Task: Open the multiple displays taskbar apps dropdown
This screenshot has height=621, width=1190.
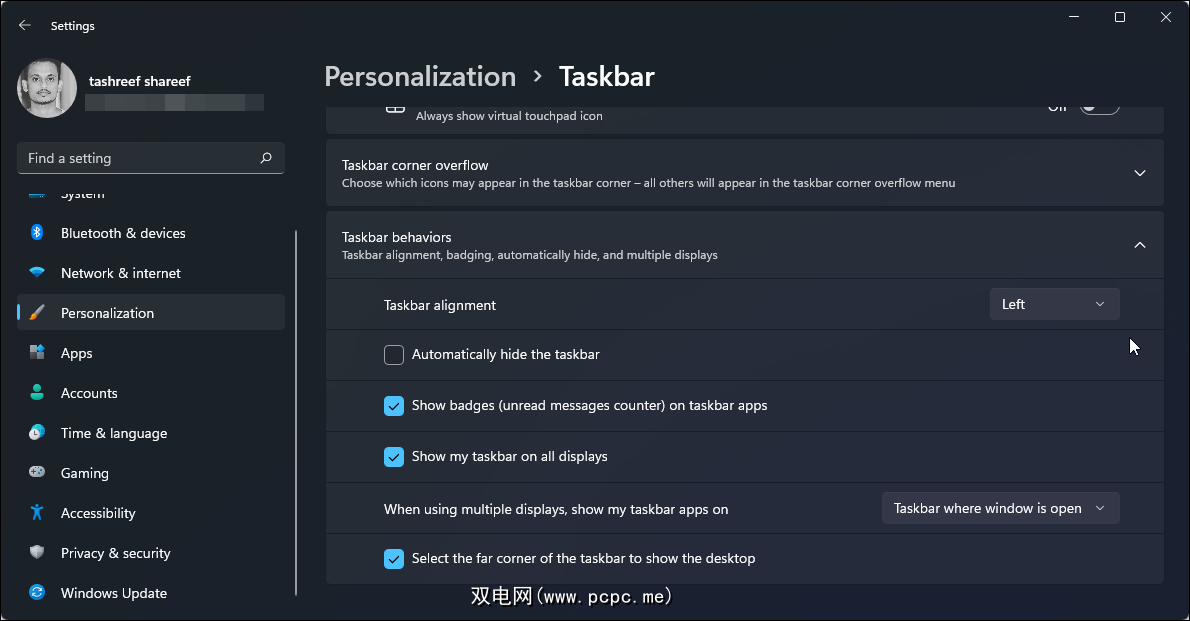Action: pos(1000,508)
